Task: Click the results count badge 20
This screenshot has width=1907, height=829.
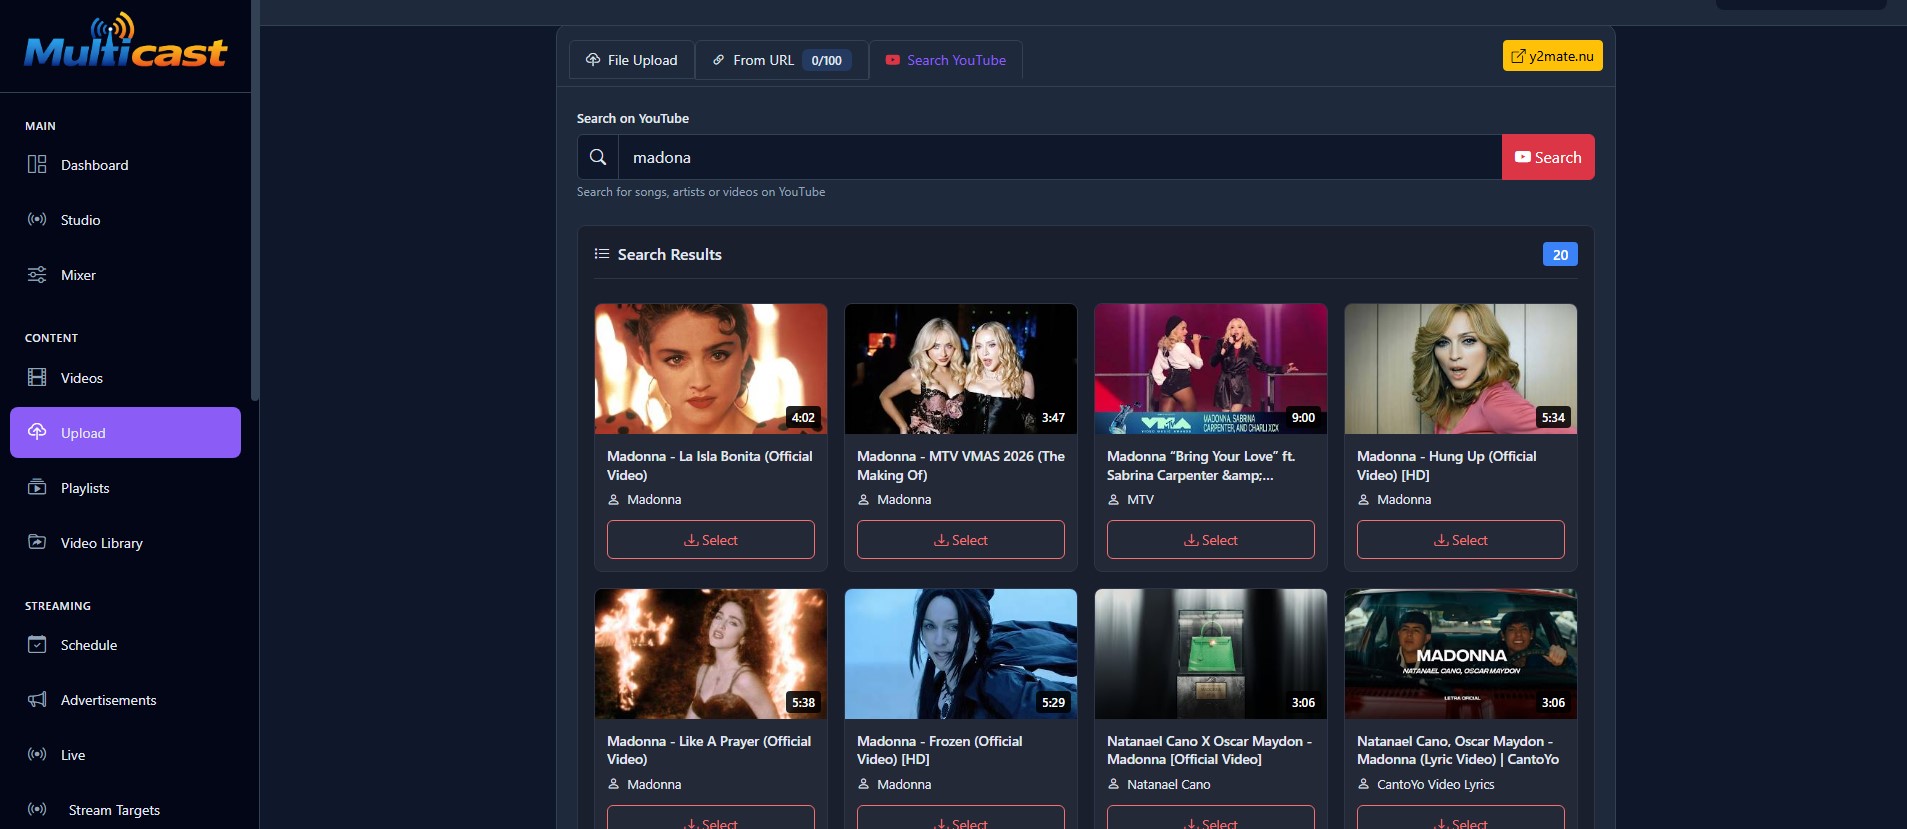Action: (1560, 255)
